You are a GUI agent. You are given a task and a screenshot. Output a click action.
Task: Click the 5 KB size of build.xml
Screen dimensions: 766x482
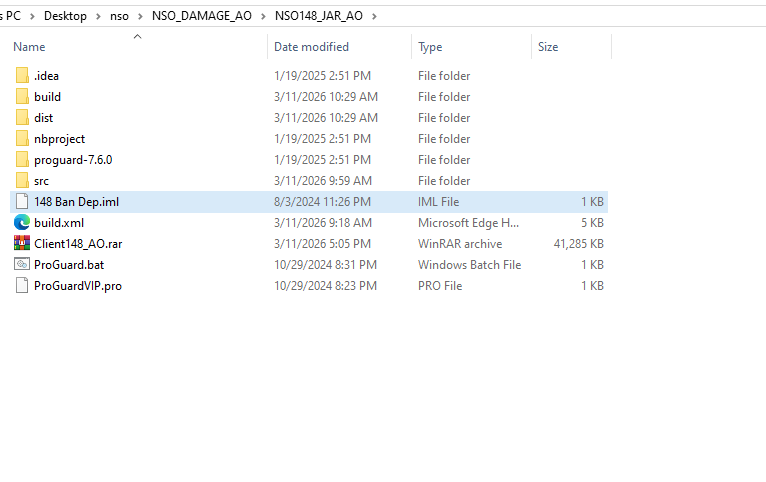[x=592, y=223]
